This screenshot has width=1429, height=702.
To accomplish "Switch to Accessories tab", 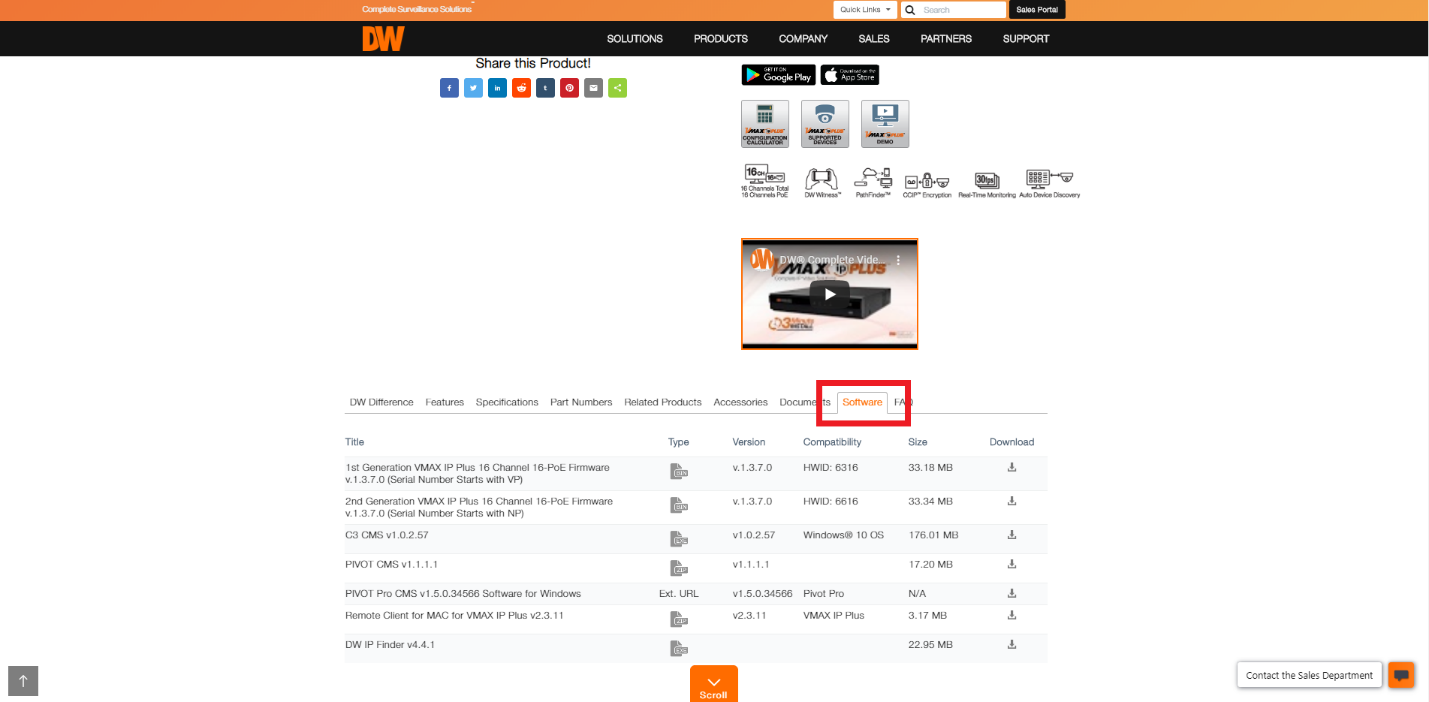I will pos(741,402).
